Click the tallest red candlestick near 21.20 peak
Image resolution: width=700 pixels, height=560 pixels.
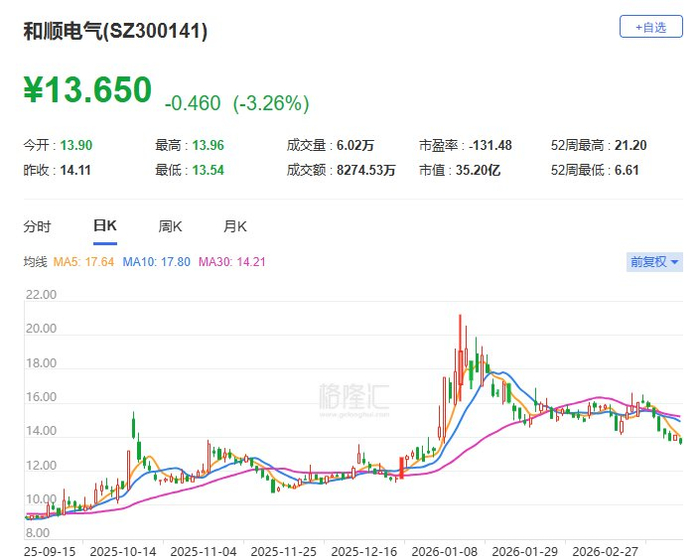click(x=460, y=357)
